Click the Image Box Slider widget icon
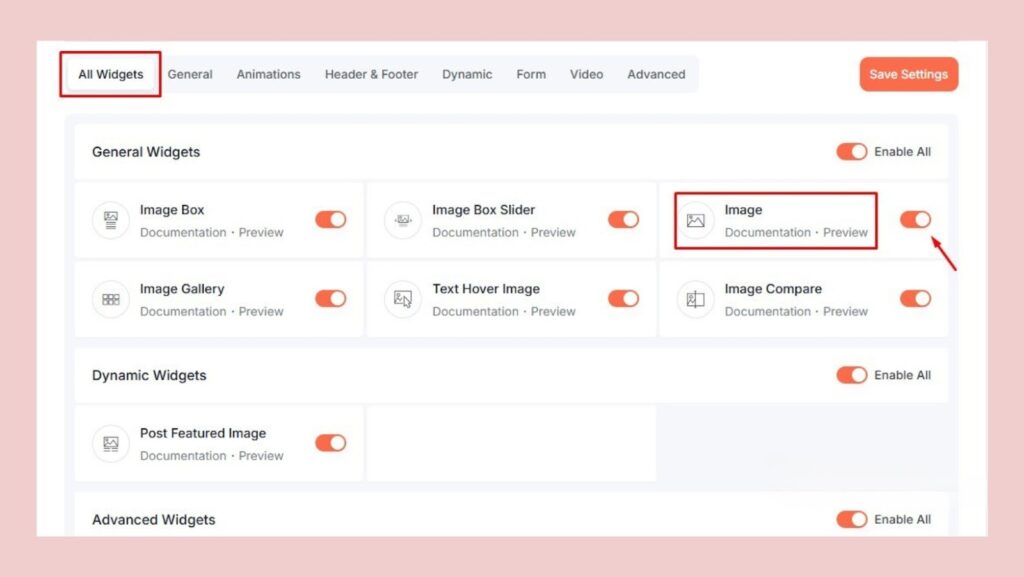The height and width of the screenshot is (577, 1024). (402, 220)
